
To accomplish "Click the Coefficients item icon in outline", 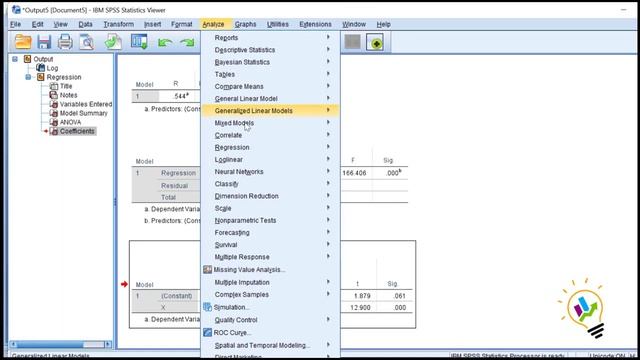I will coord(53,131).
